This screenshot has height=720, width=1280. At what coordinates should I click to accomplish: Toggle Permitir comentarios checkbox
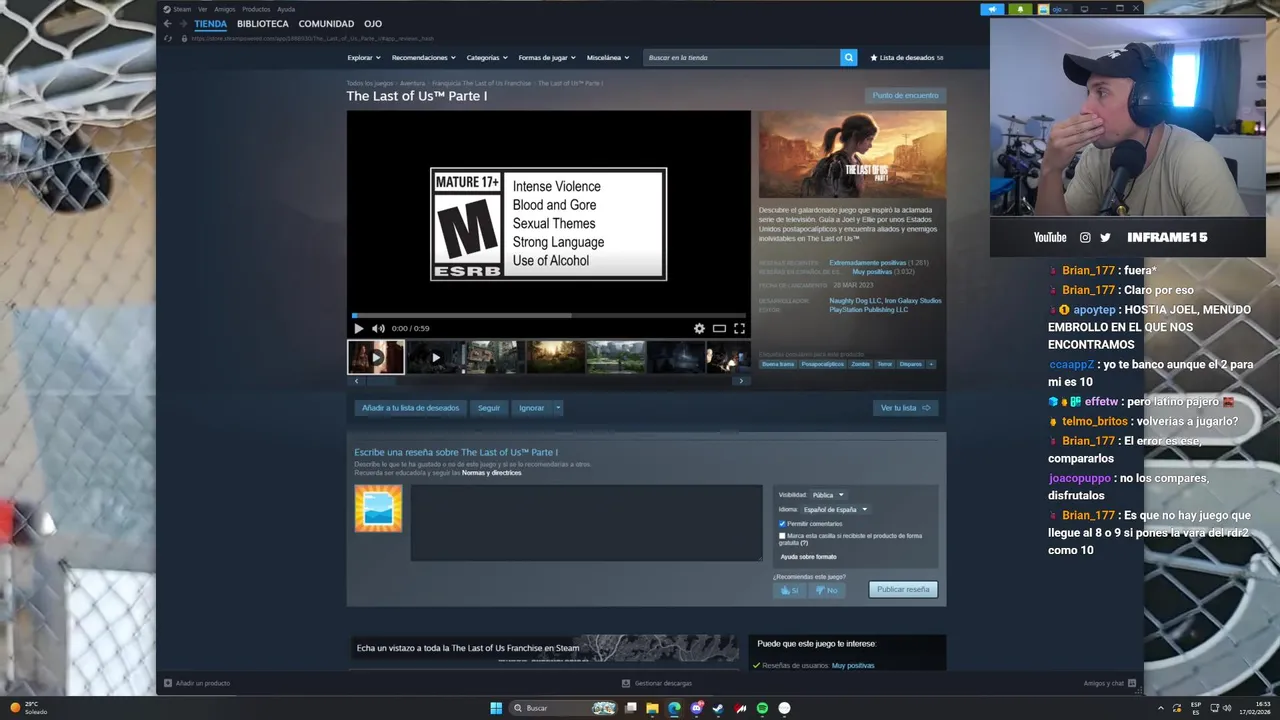tap(782, 524)
